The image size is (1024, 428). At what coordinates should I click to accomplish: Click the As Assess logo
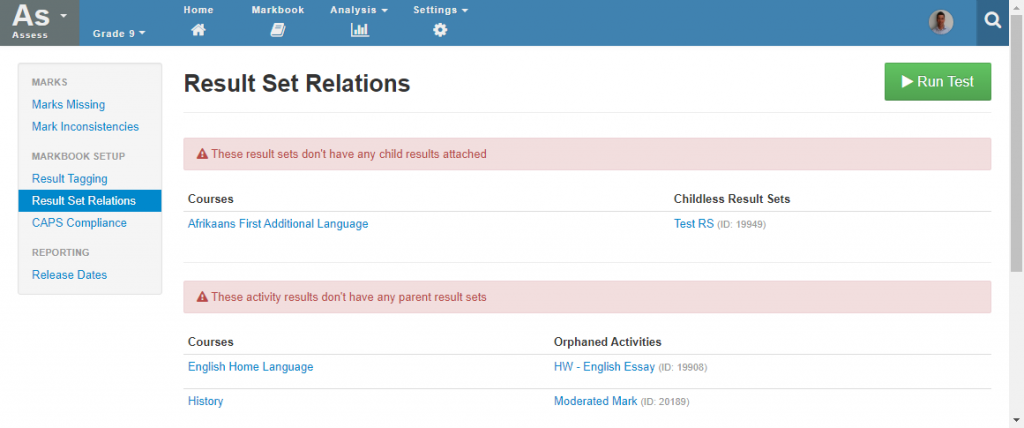(39, 22)
